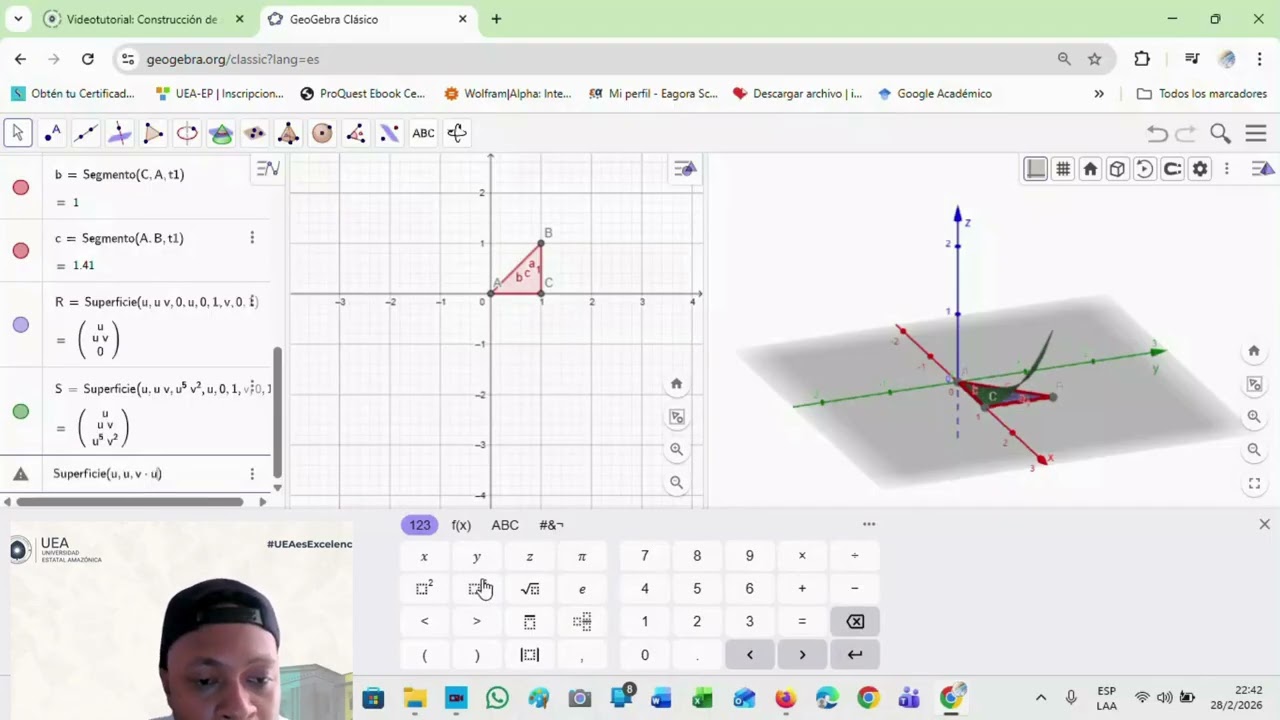Select the Move (arrow) tool
Viewport: 1280px width, 720px height.
17,133
